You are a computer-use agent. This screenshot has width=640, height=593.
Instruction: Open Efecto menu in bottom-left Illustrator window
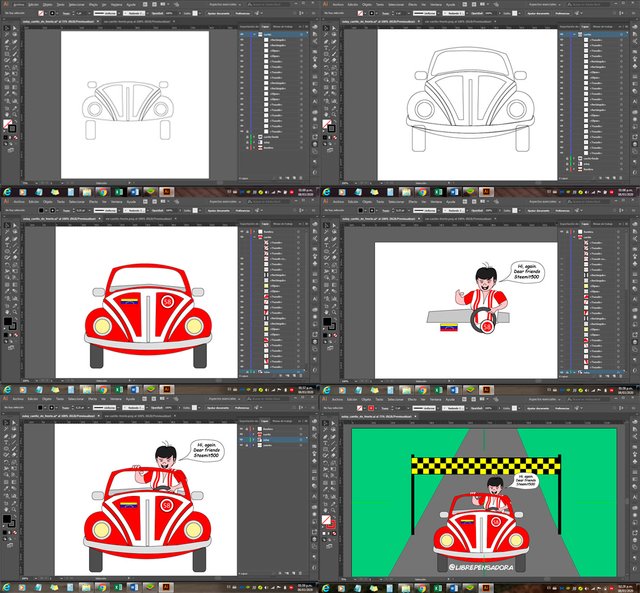tap(93, 398)
